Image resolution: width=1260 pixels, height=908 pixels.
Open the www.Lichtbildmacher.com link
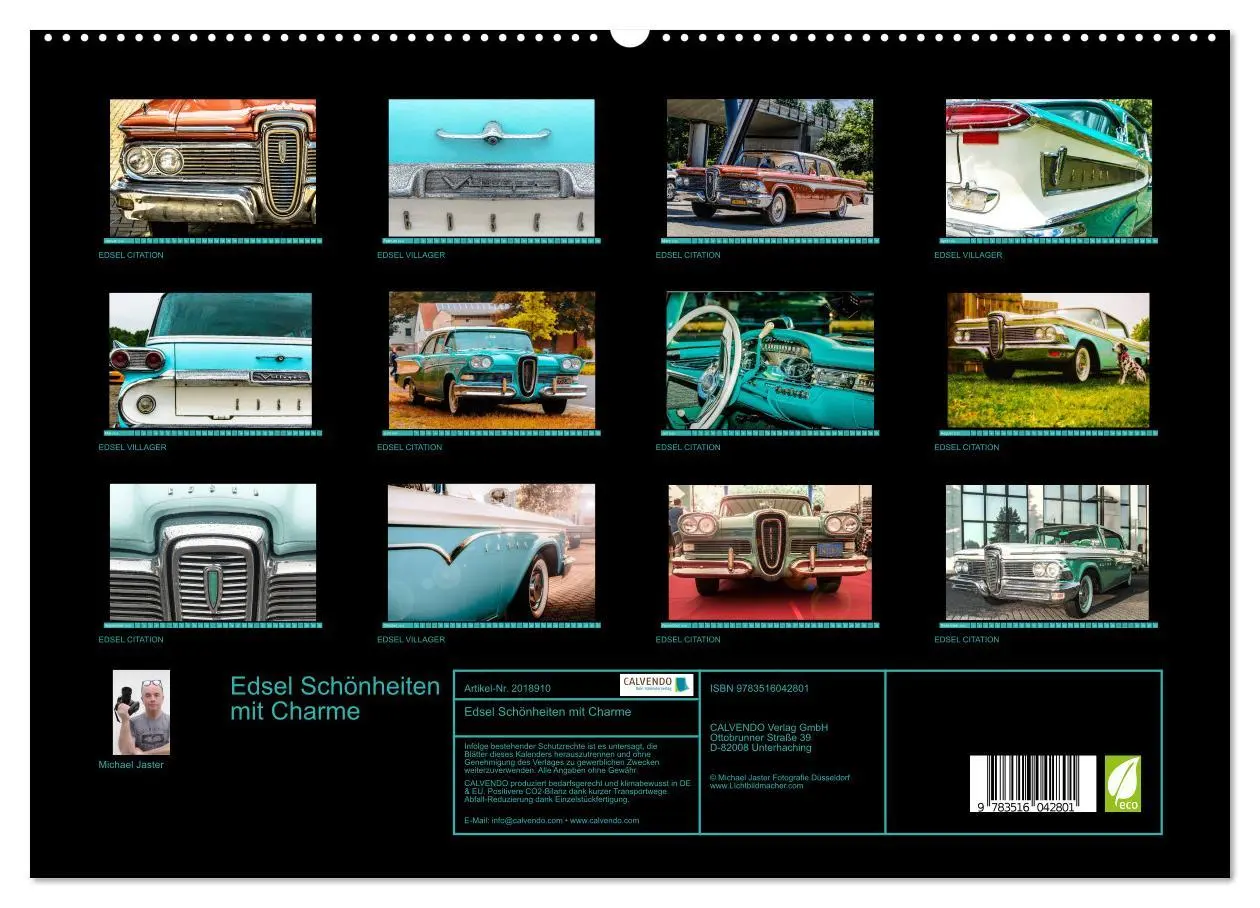[x=756, y=786]
